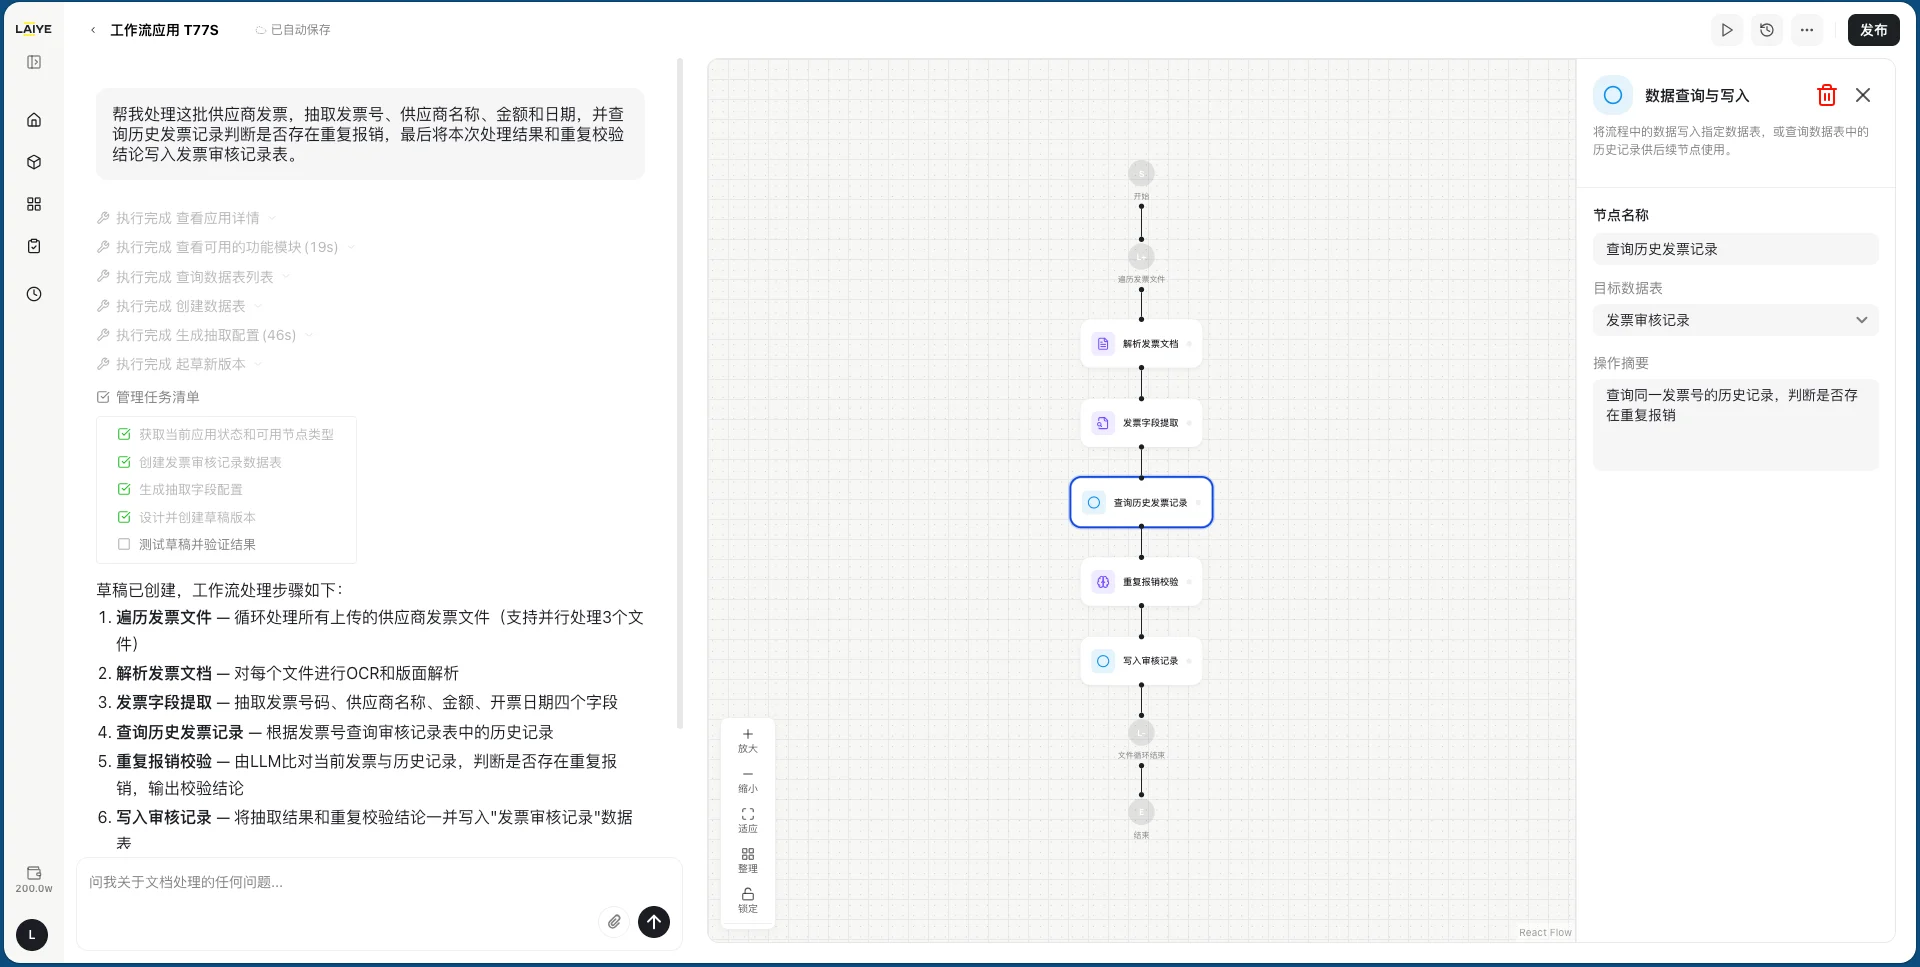
Task: Expand 执行完成 起草新版本 step
Action: tap(179, 364)
